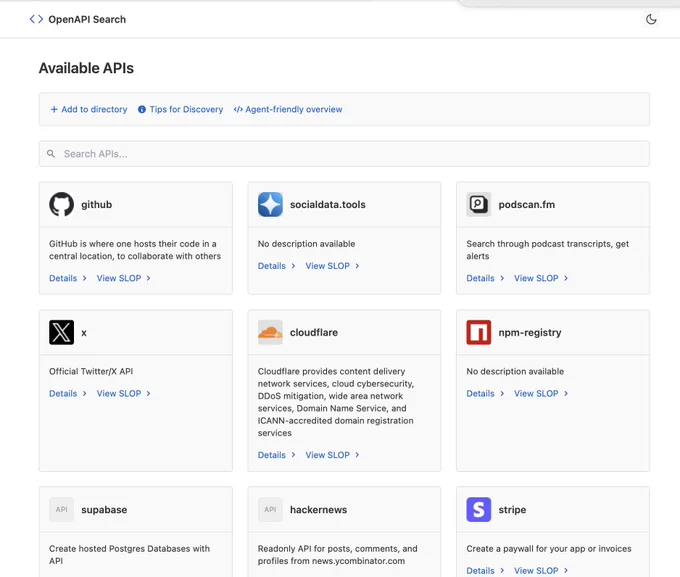Open Agent-friendly overview link
The width and height of the screenshot is (680, 577).
coord(288,109)
